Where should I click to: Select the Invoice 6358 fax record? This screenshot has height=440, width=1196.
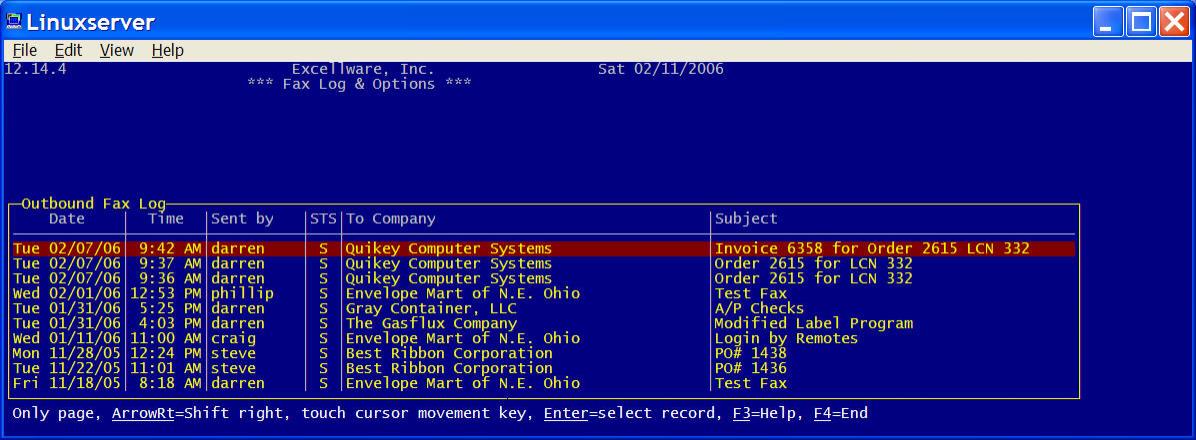tap(871, 248)
